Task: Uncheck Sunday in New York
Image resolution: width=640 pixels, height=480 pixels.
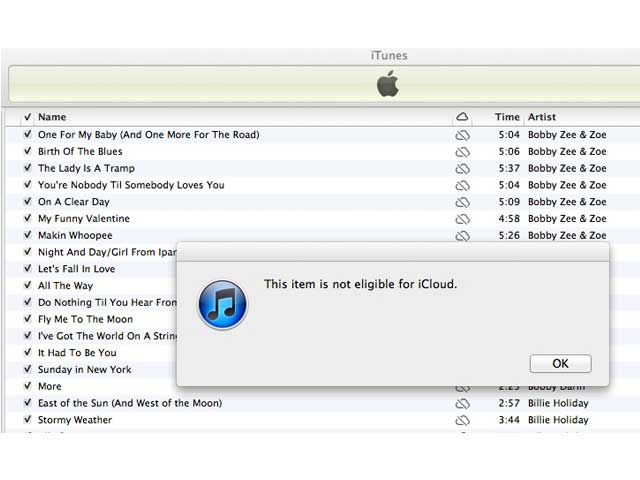Action: tap(27, 369)
